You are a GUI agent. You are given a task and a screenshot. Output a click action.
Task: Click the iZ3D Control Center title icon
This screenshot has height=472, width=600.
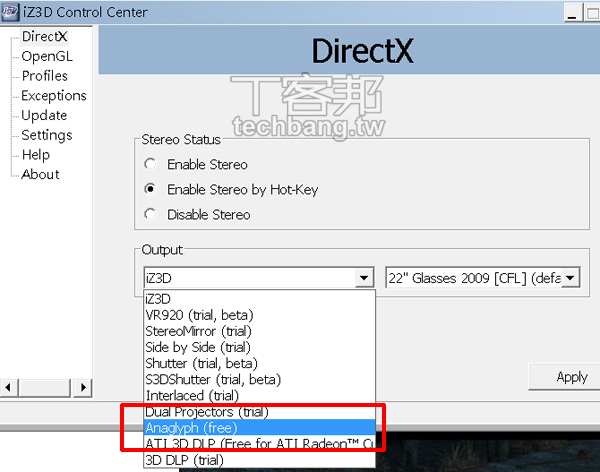(x=10, y=12)
